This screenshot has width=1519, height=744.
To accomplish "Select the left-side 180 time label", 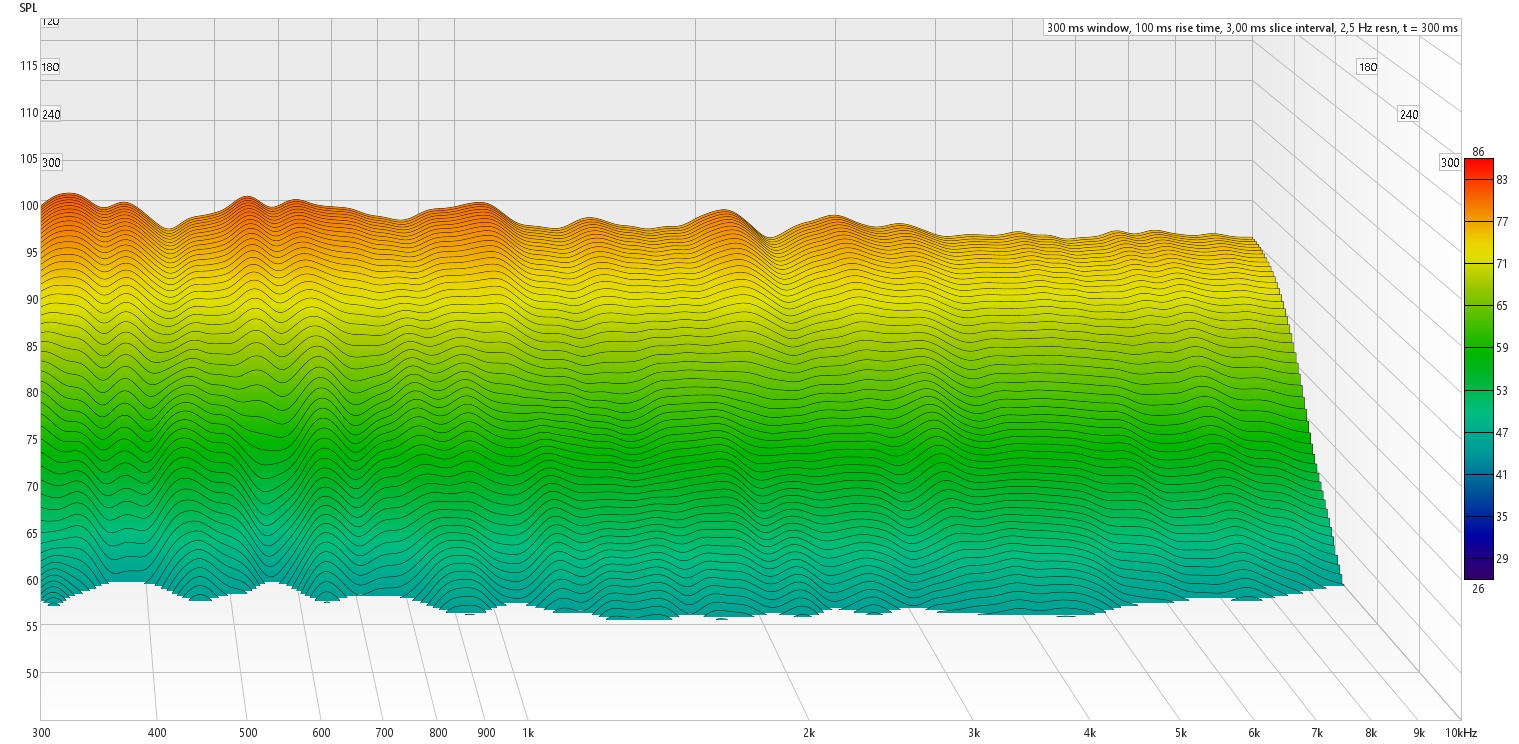I will click(51, 67).
